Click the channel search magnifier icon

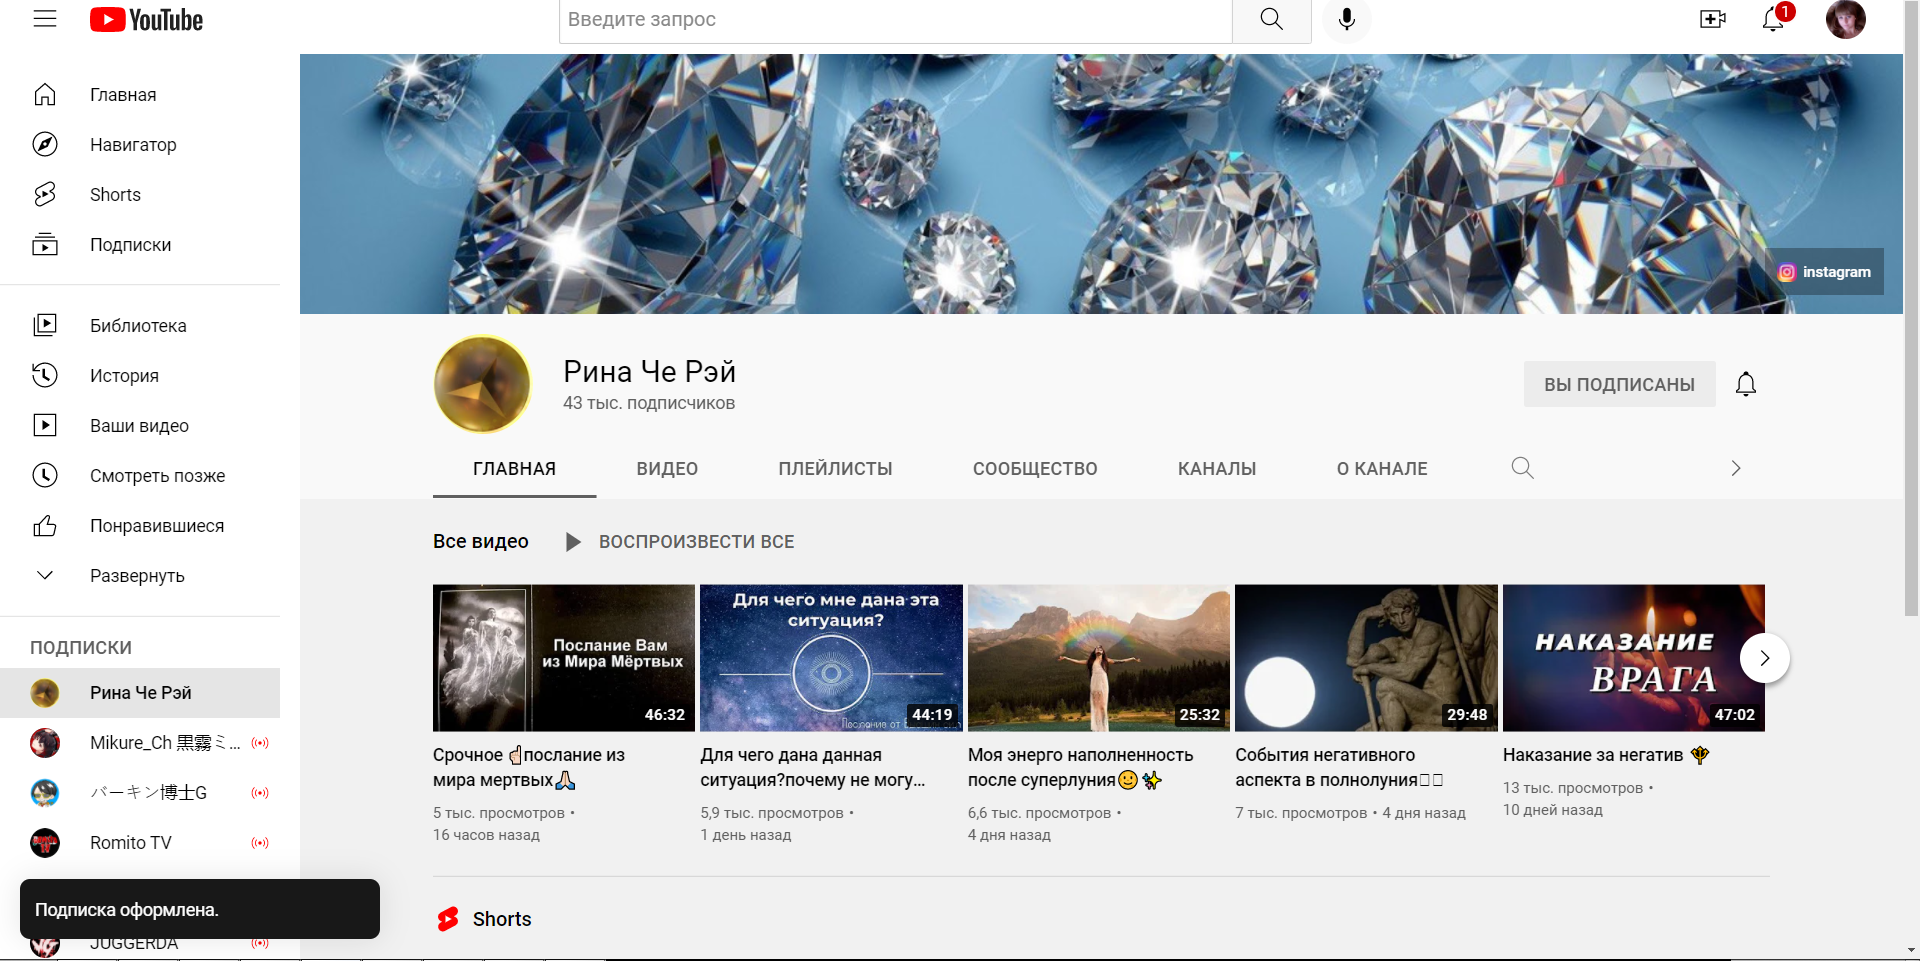tap(1522, 468)
